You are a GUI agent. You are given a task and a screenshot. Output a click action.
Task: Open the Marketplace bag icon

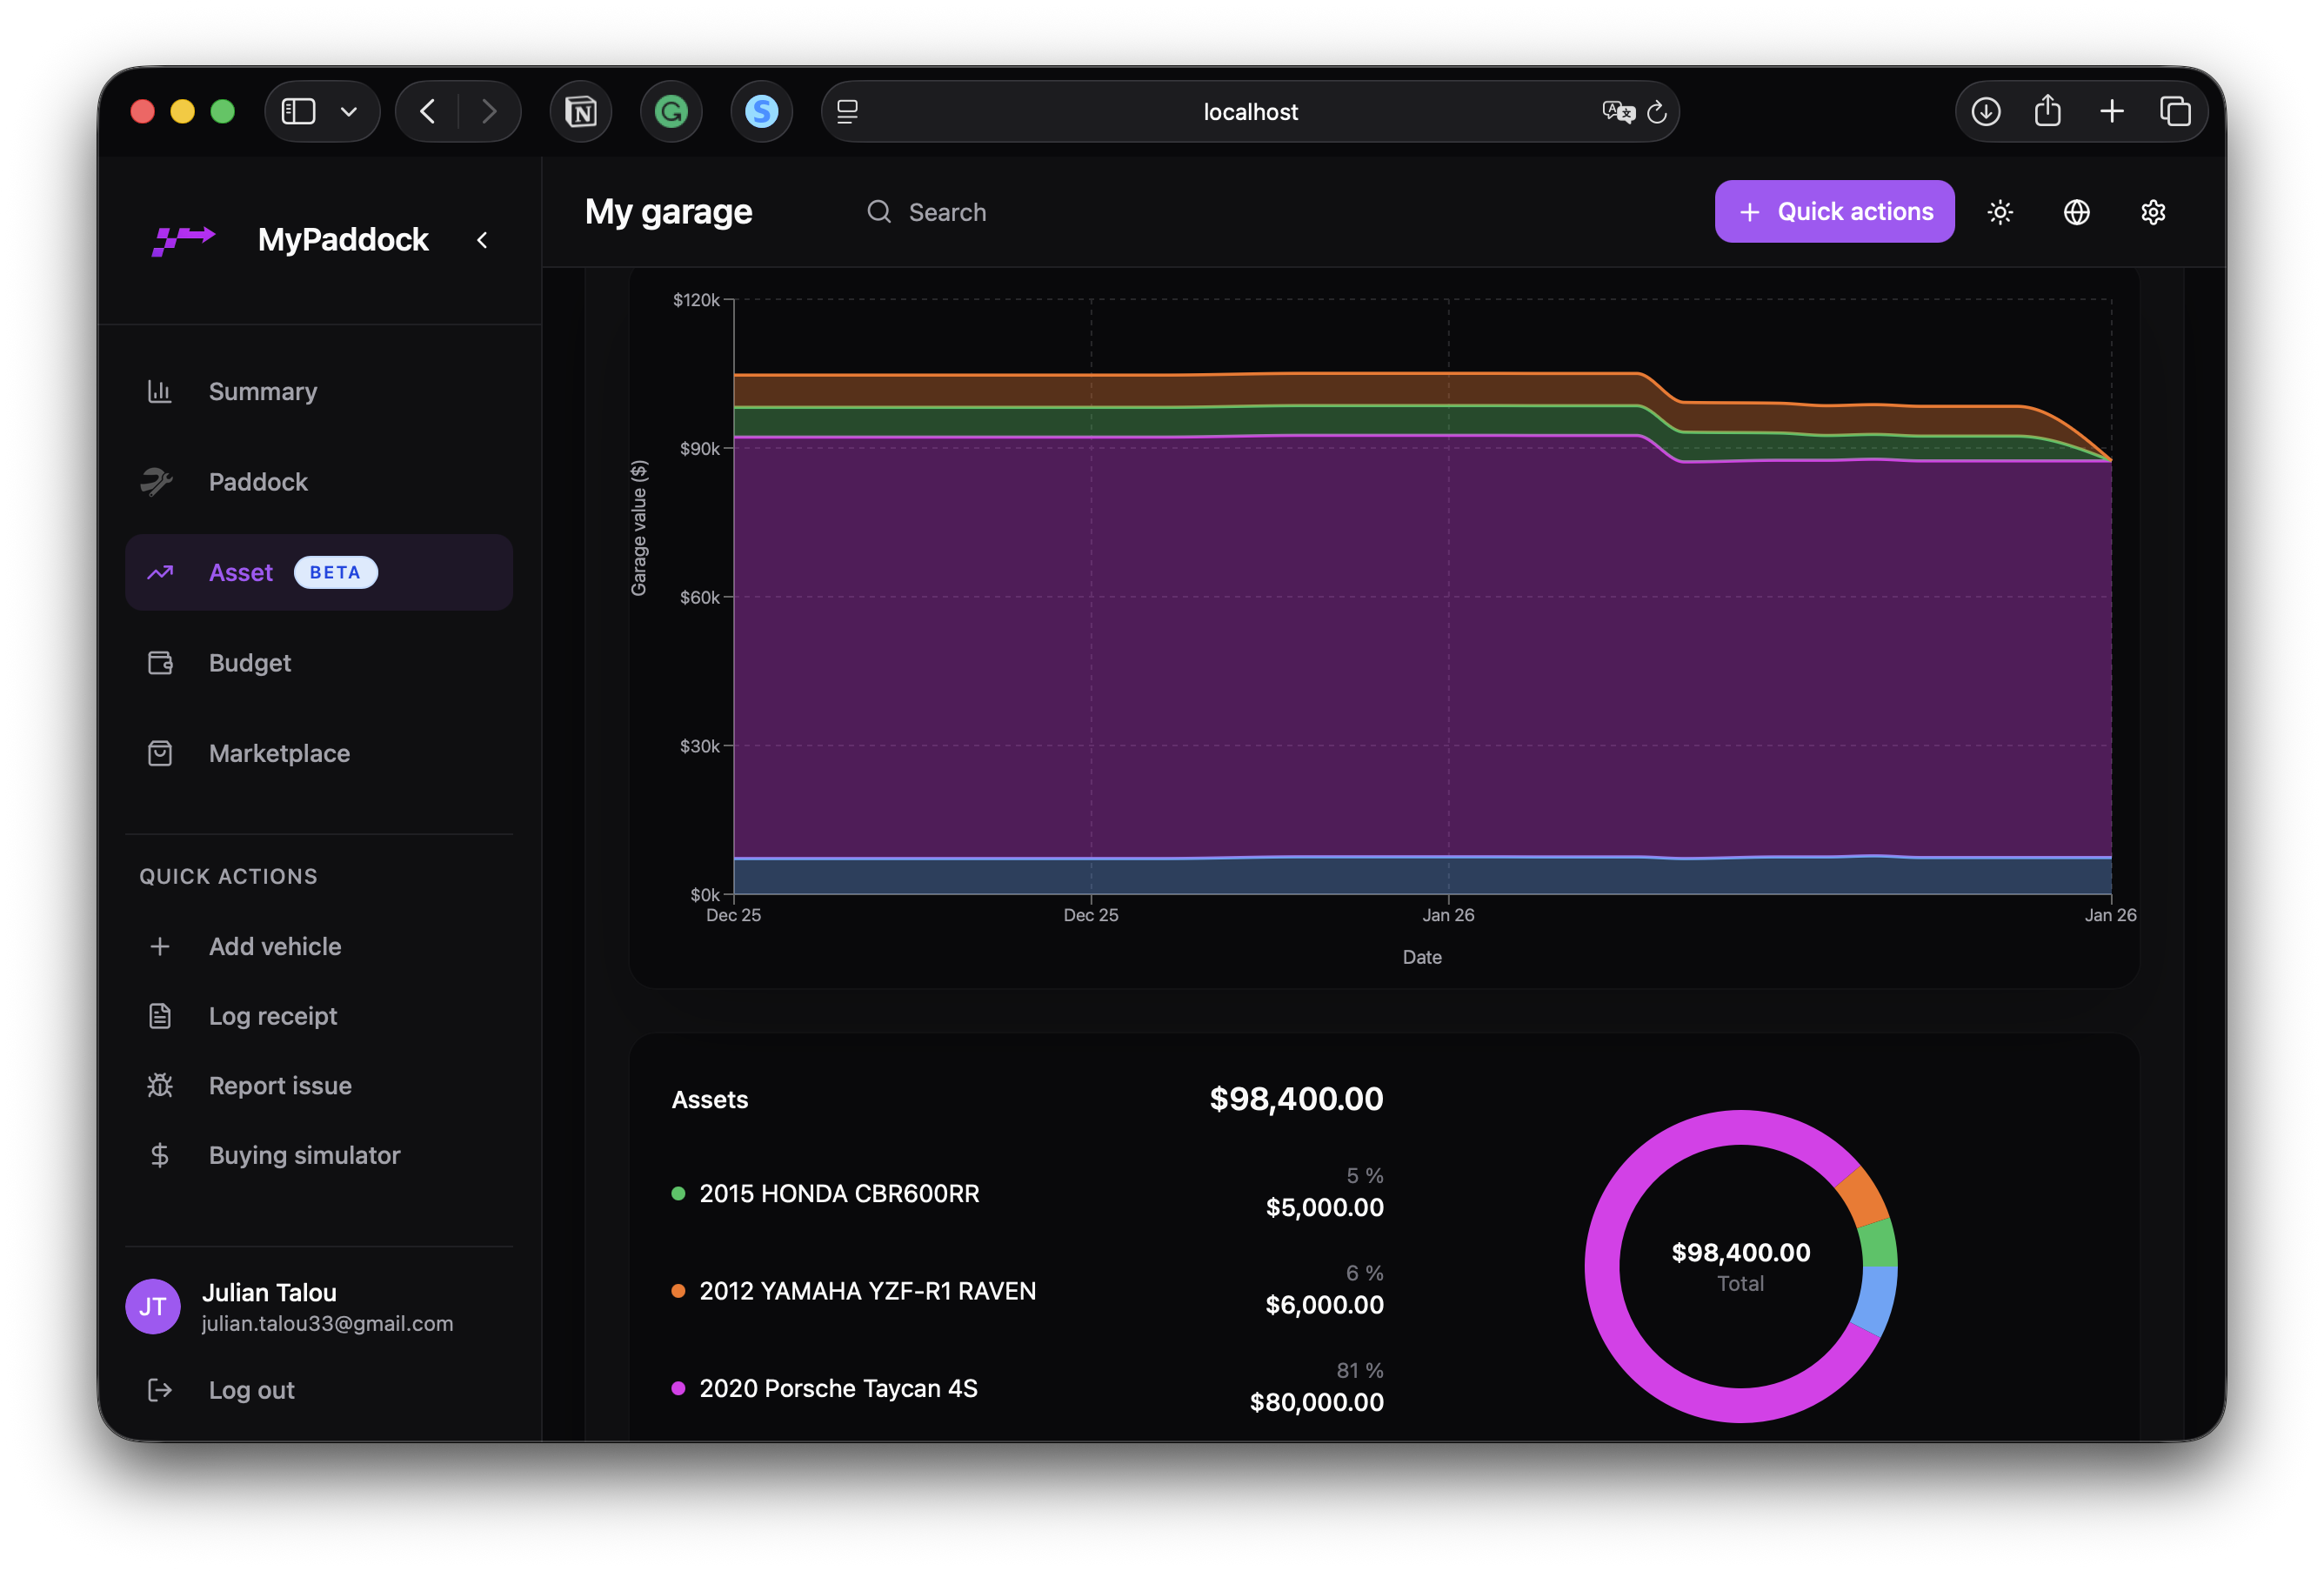point(160,753)
